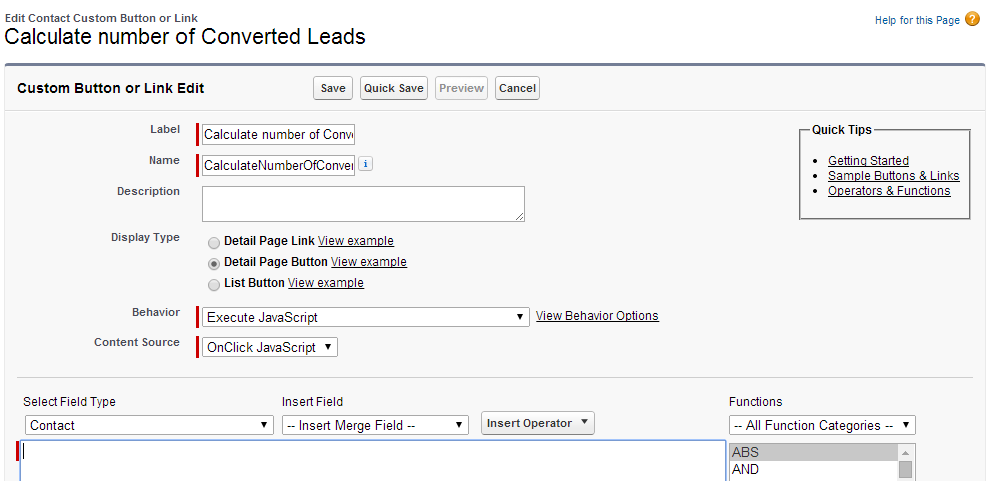Click the functions list scrollbar up arrow
The image size is (992, 481).
(905, 453)
